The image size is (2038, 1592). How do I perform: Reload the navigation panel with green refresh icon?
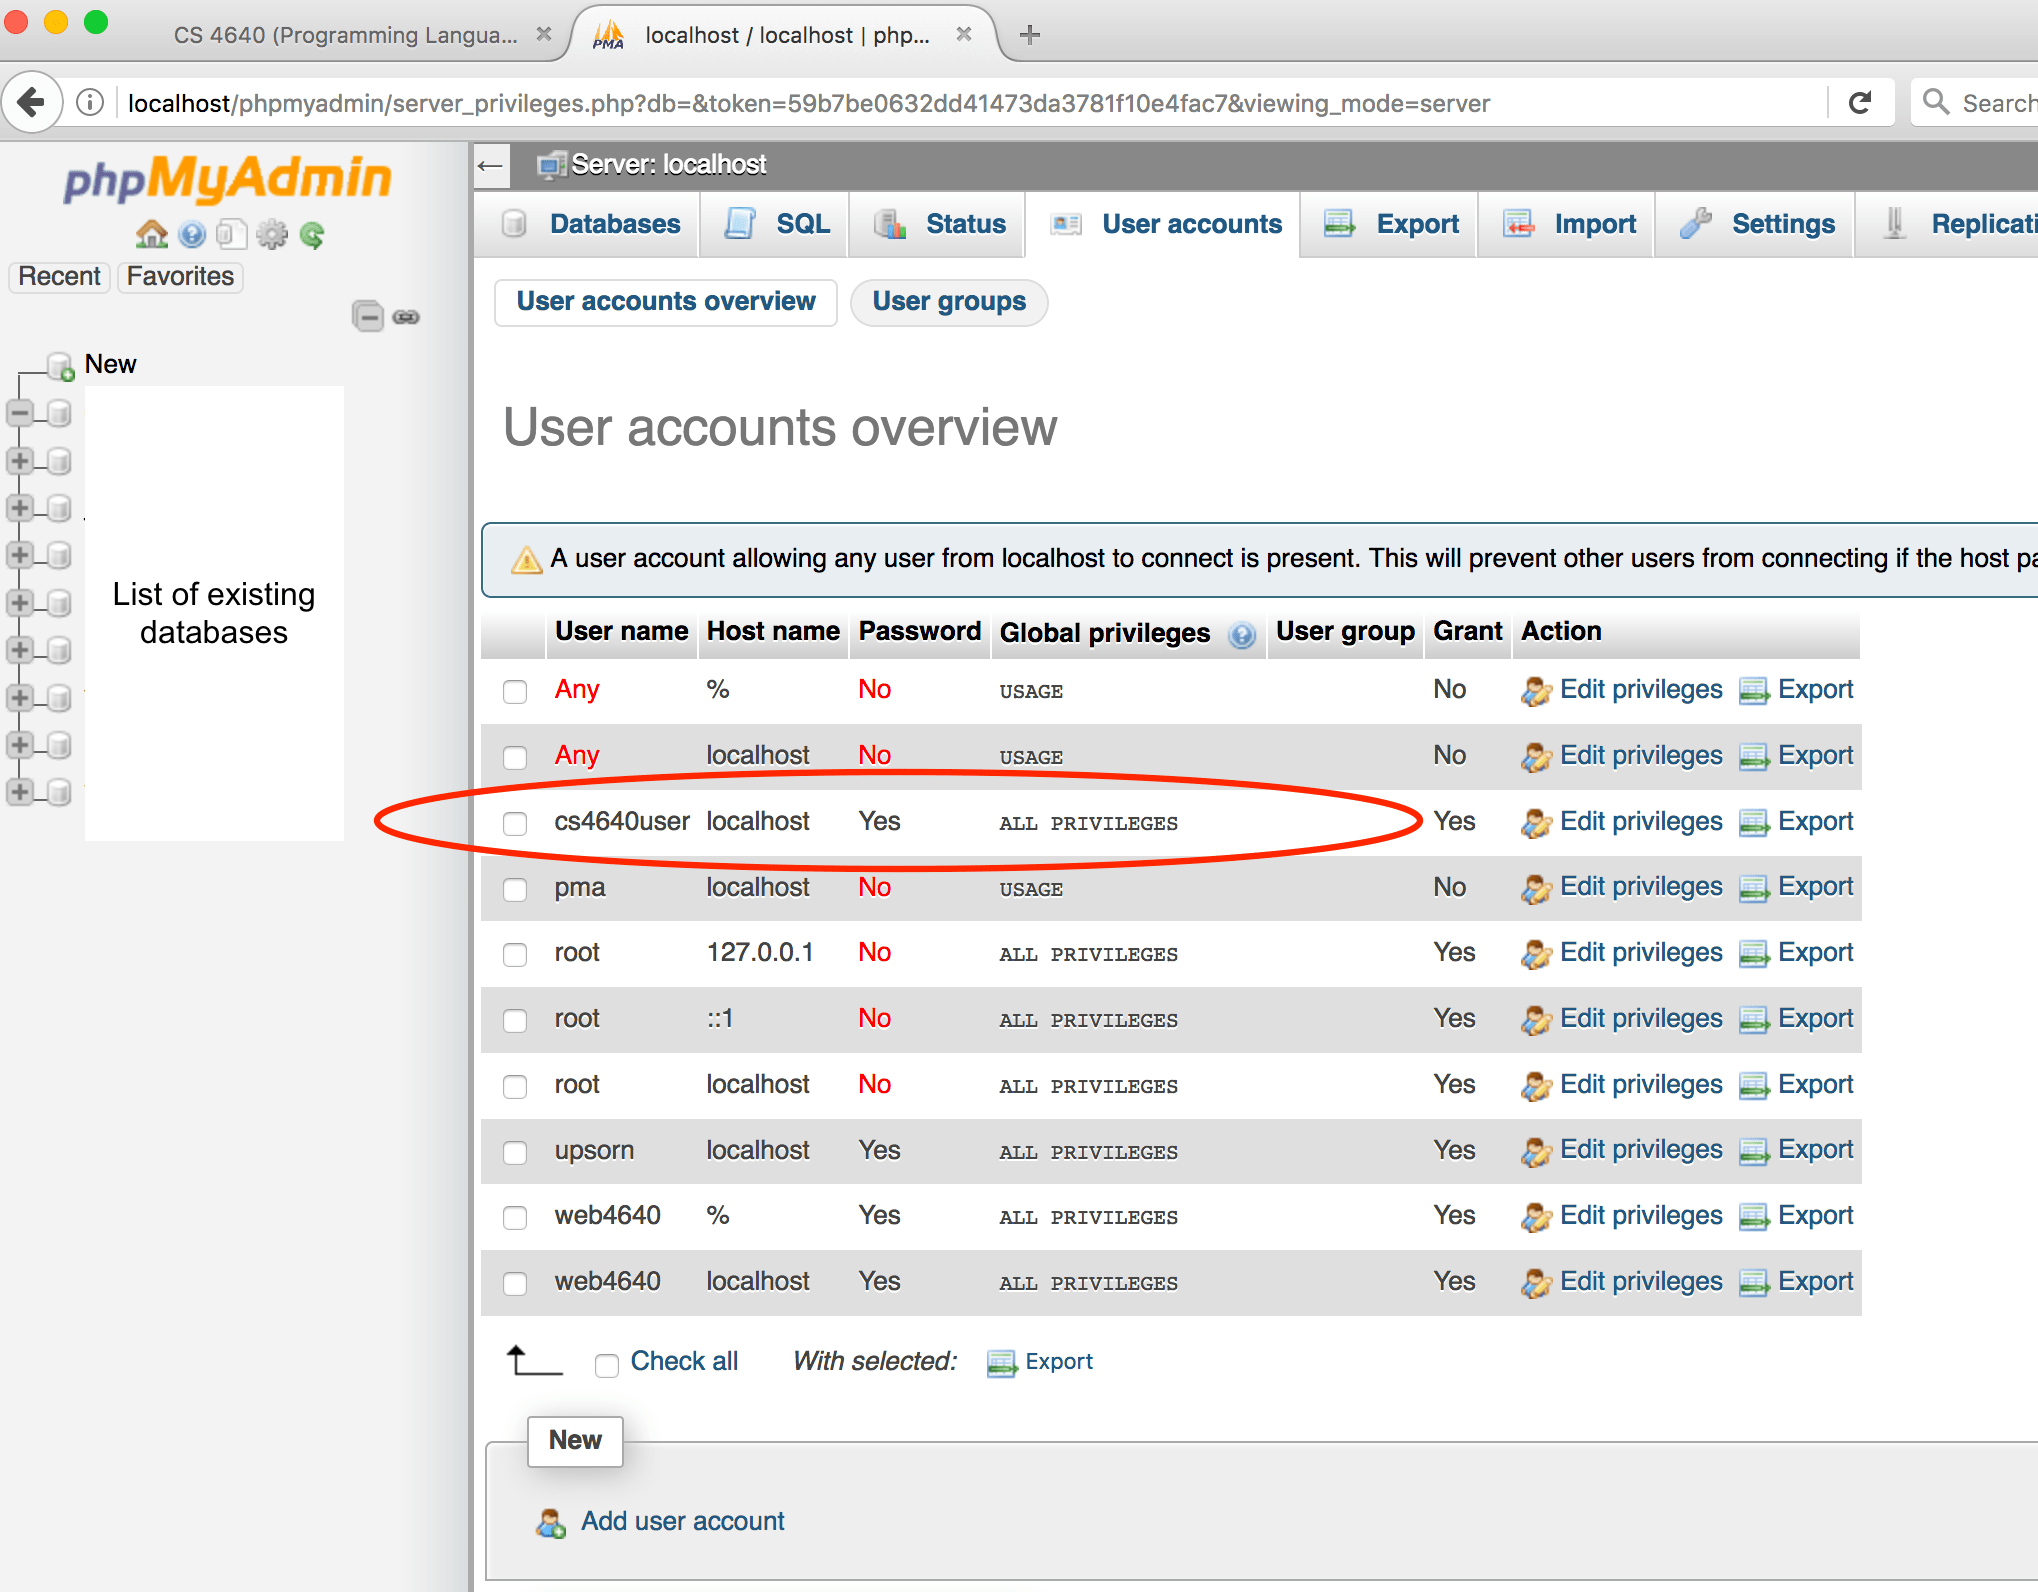[313, 233]
